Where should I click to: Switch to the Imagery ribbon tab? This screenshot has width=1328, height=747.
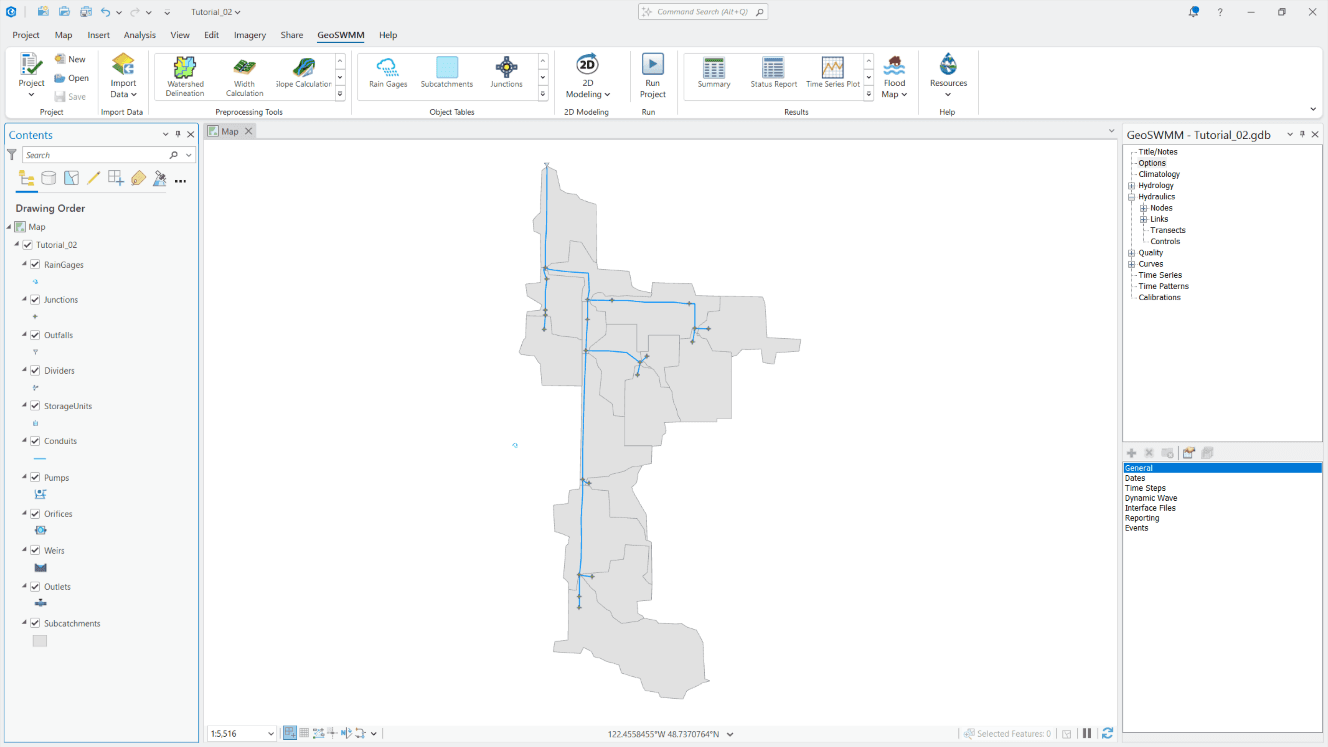(x=249, y=35)
